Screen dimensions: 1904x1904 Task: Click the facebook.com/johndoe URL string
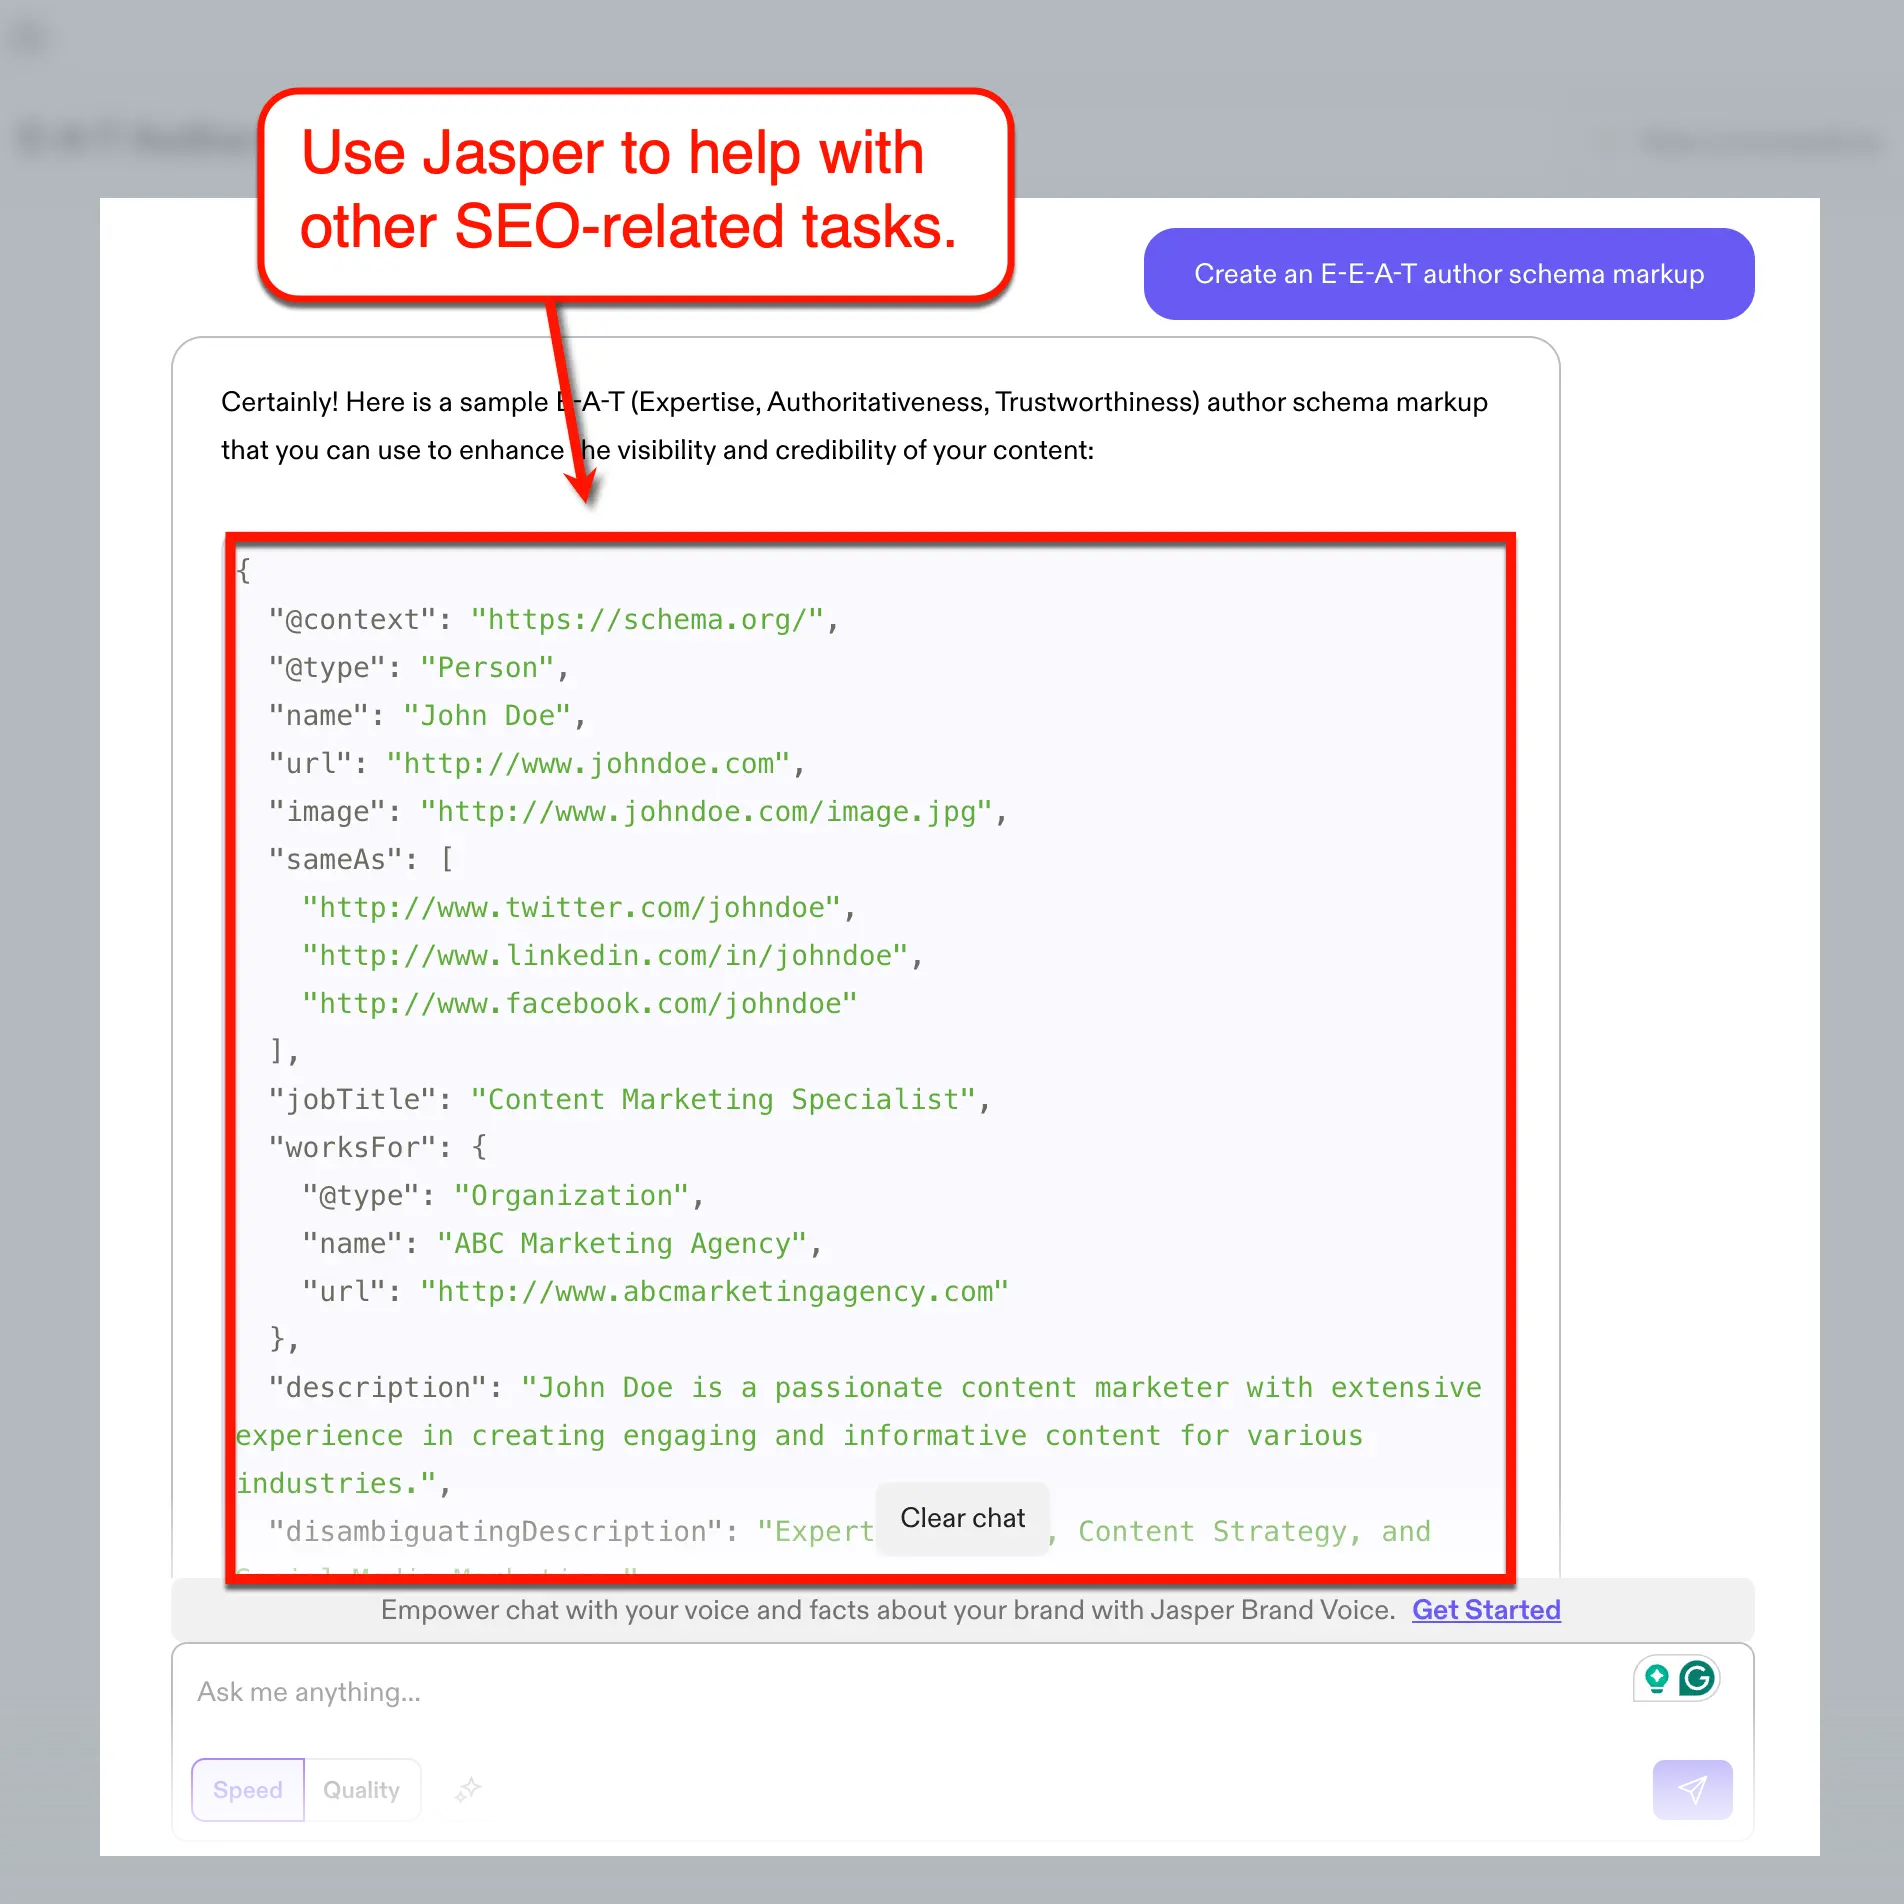[x=579, y=1004]
